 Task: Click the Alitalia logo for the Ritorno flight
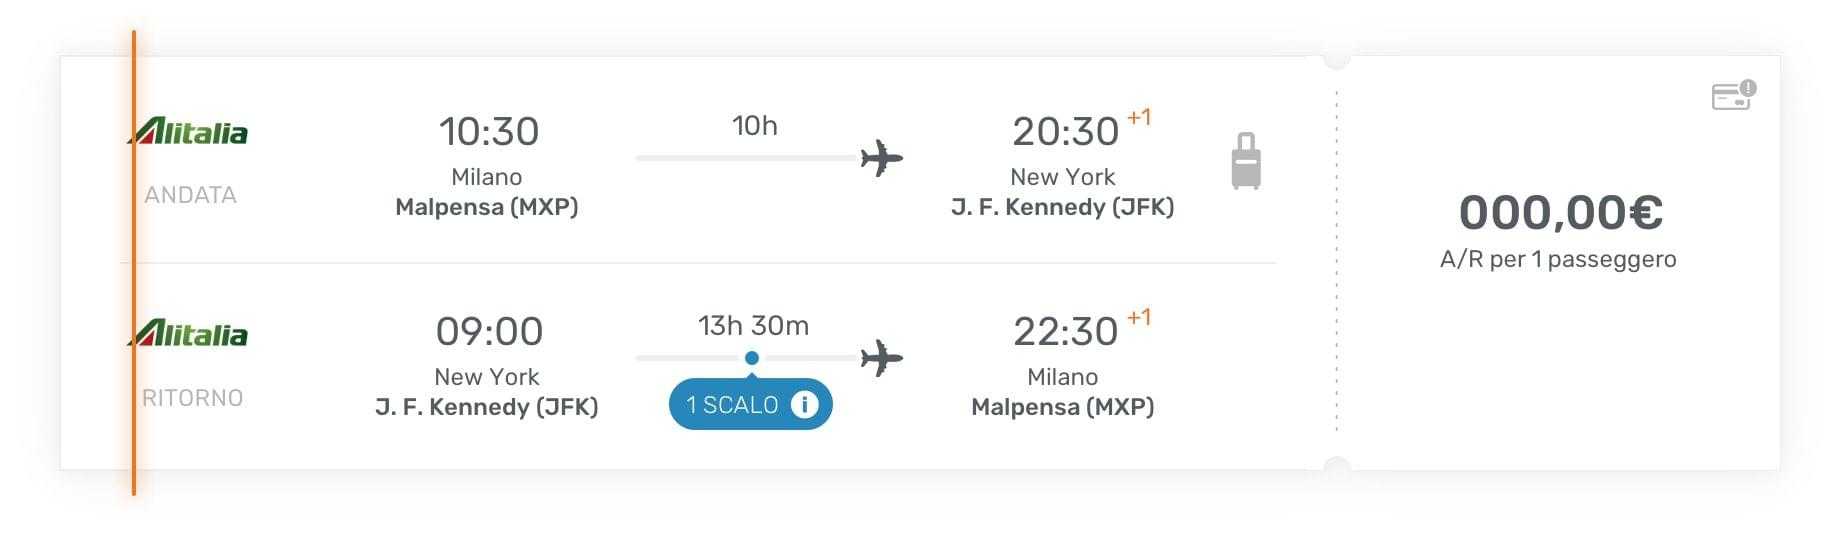pyautogui.click(x=189, y=333)
